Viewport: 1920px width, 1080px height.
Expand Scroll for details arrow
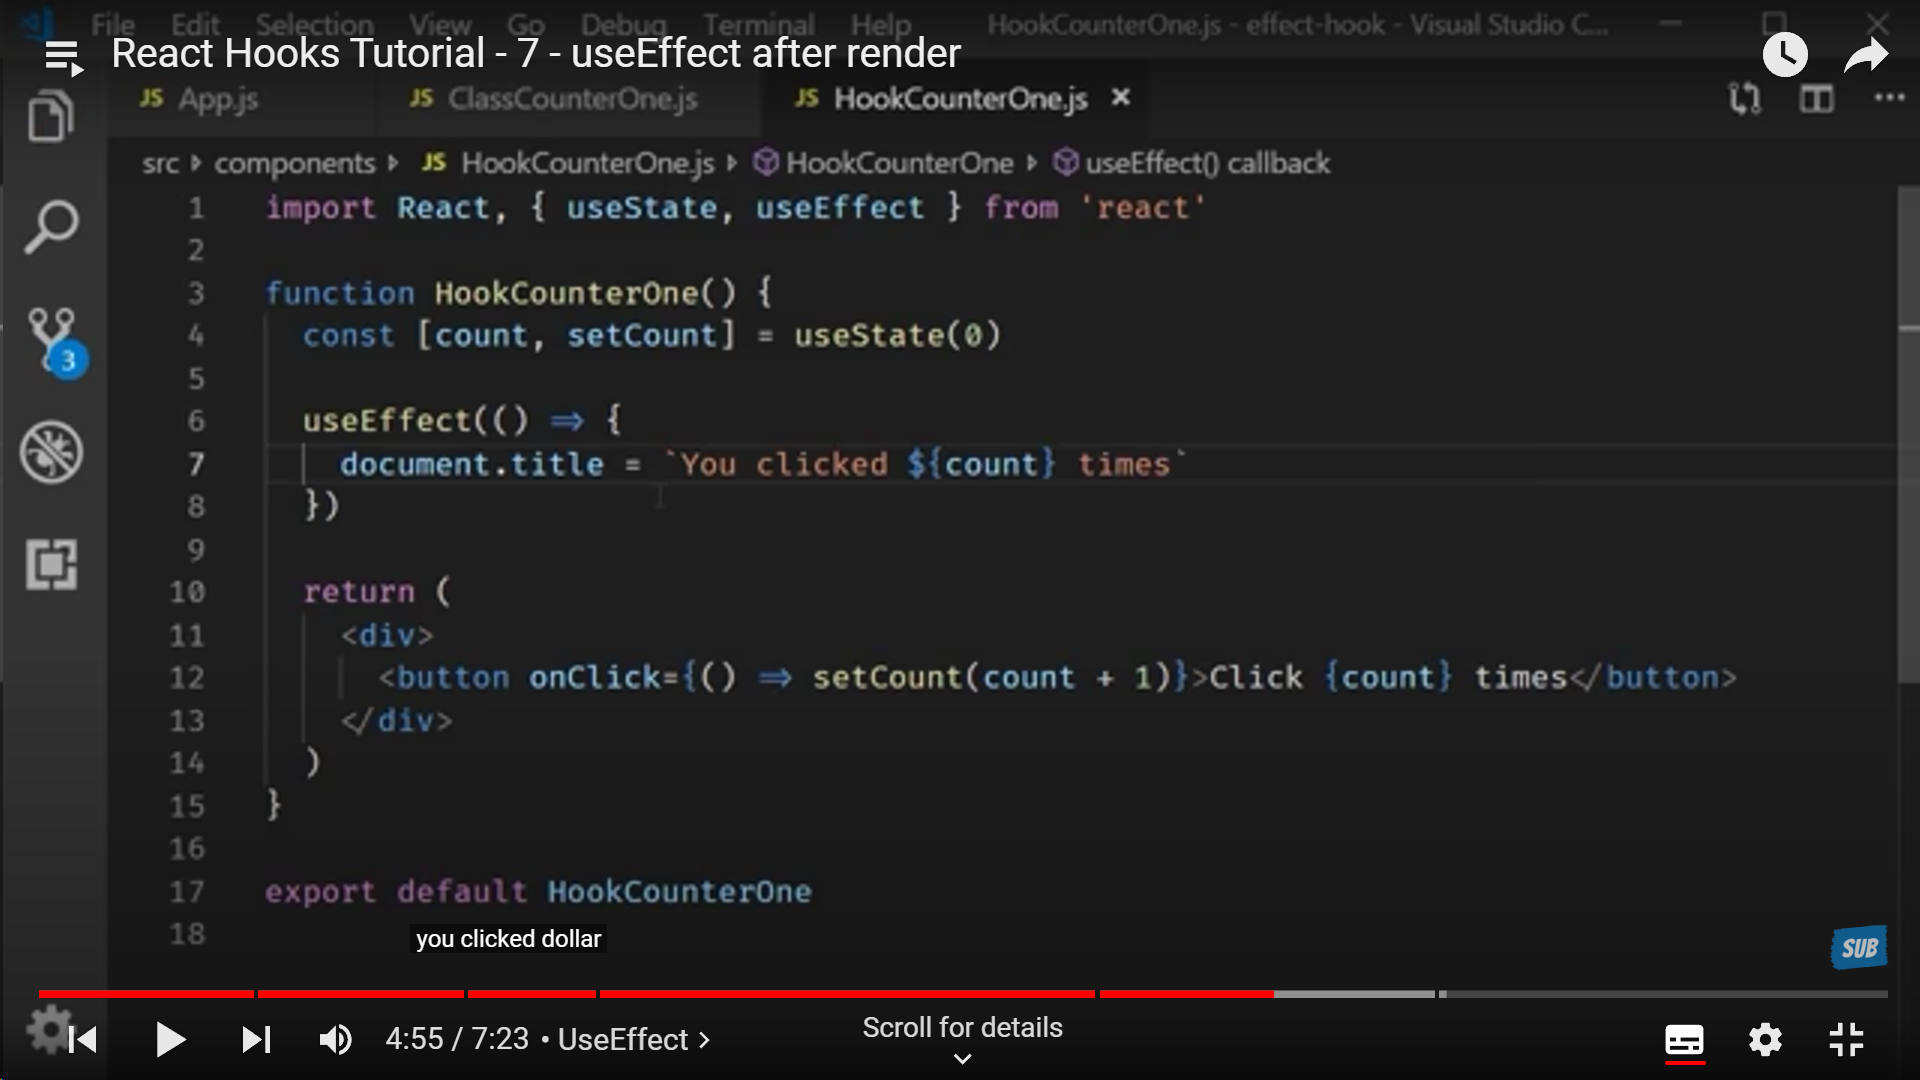tap(962, 1058)
